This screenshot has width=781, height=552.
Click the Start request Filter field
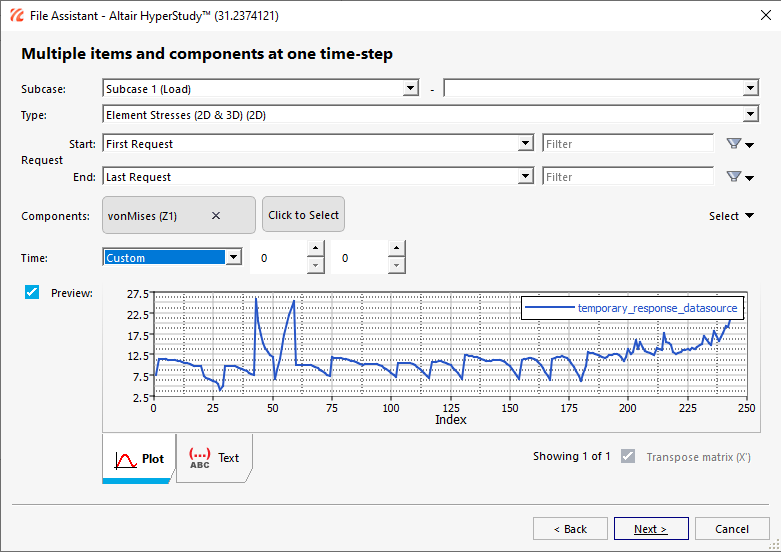coord(627,144)
